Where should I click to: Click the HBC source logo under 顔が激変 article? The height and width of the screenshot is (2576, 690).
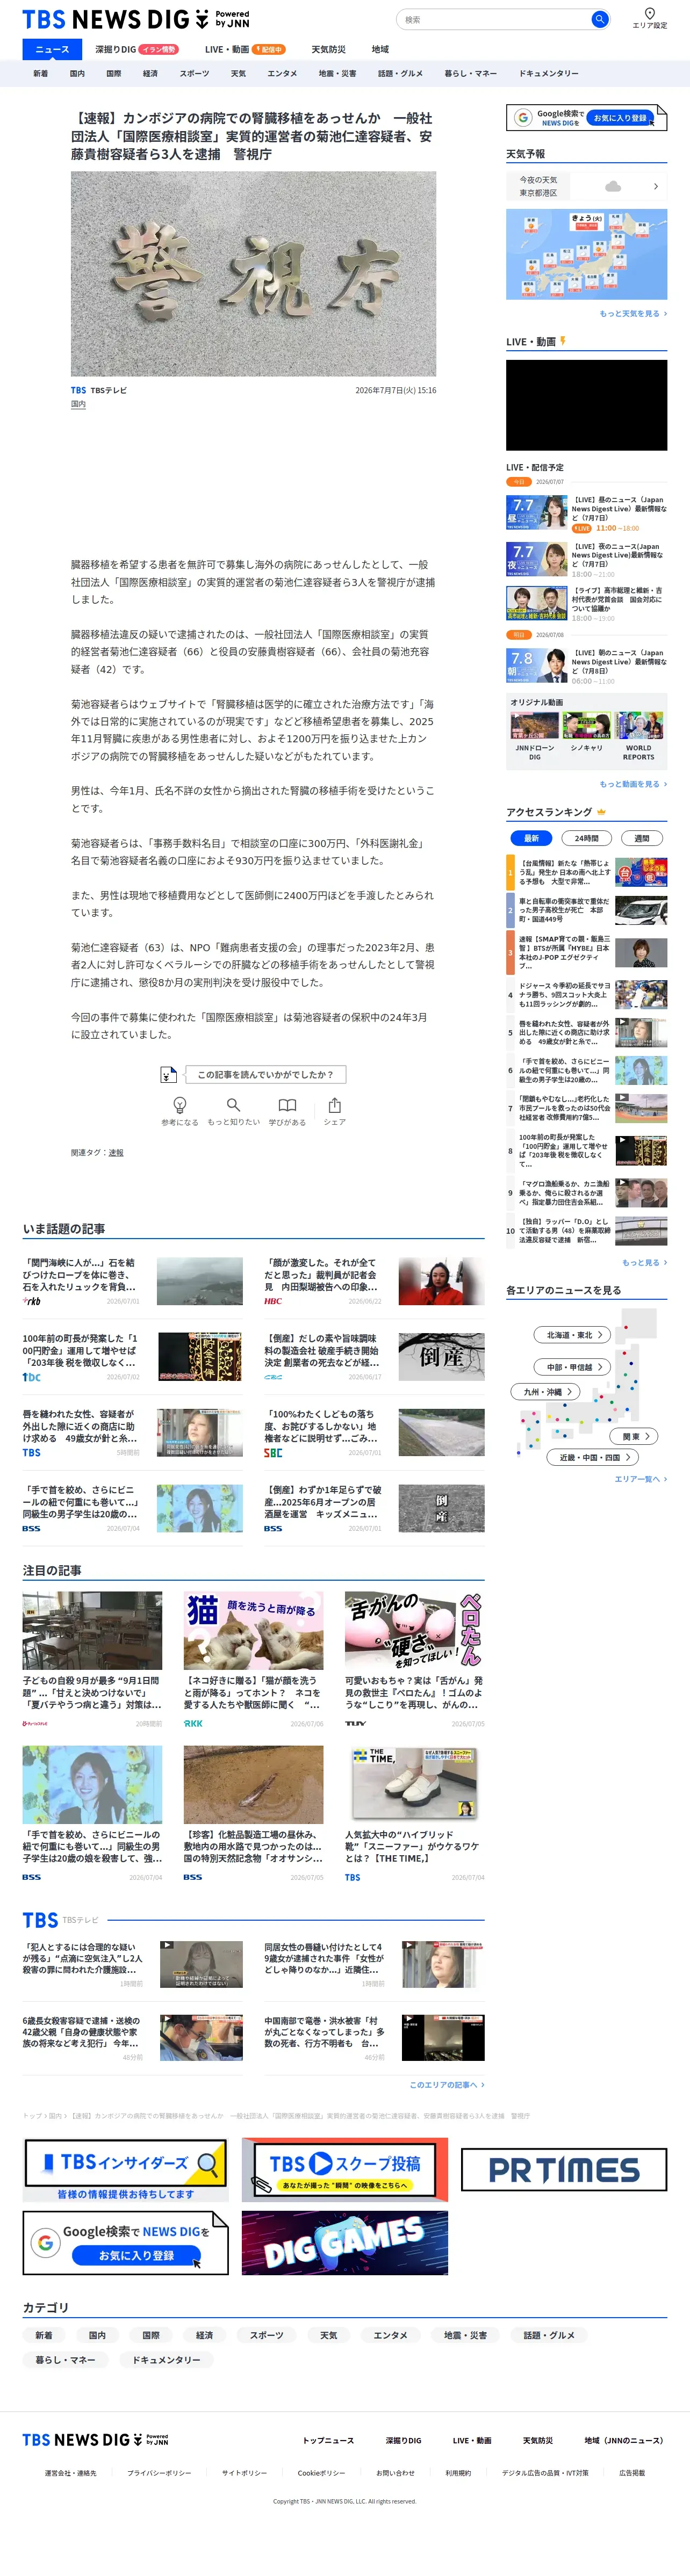273,1301
